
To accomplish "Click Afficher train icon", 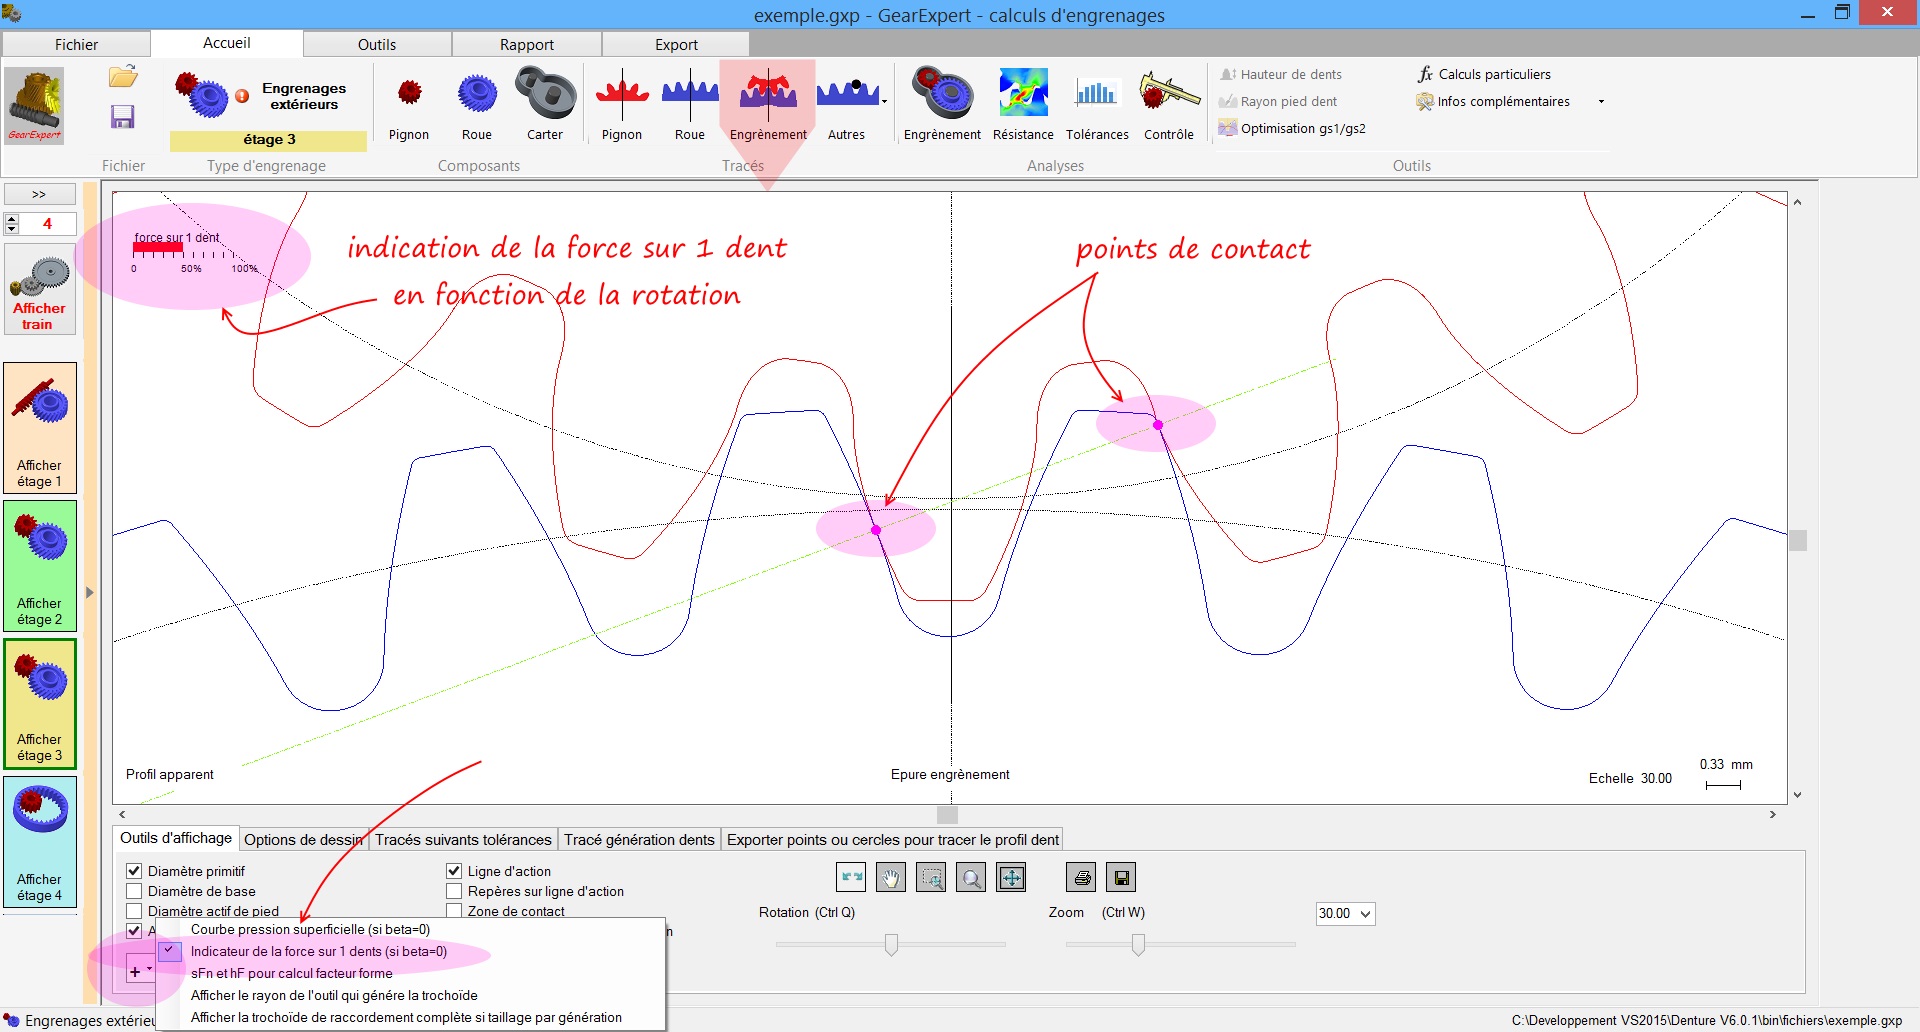I will [x=40, y=291].
